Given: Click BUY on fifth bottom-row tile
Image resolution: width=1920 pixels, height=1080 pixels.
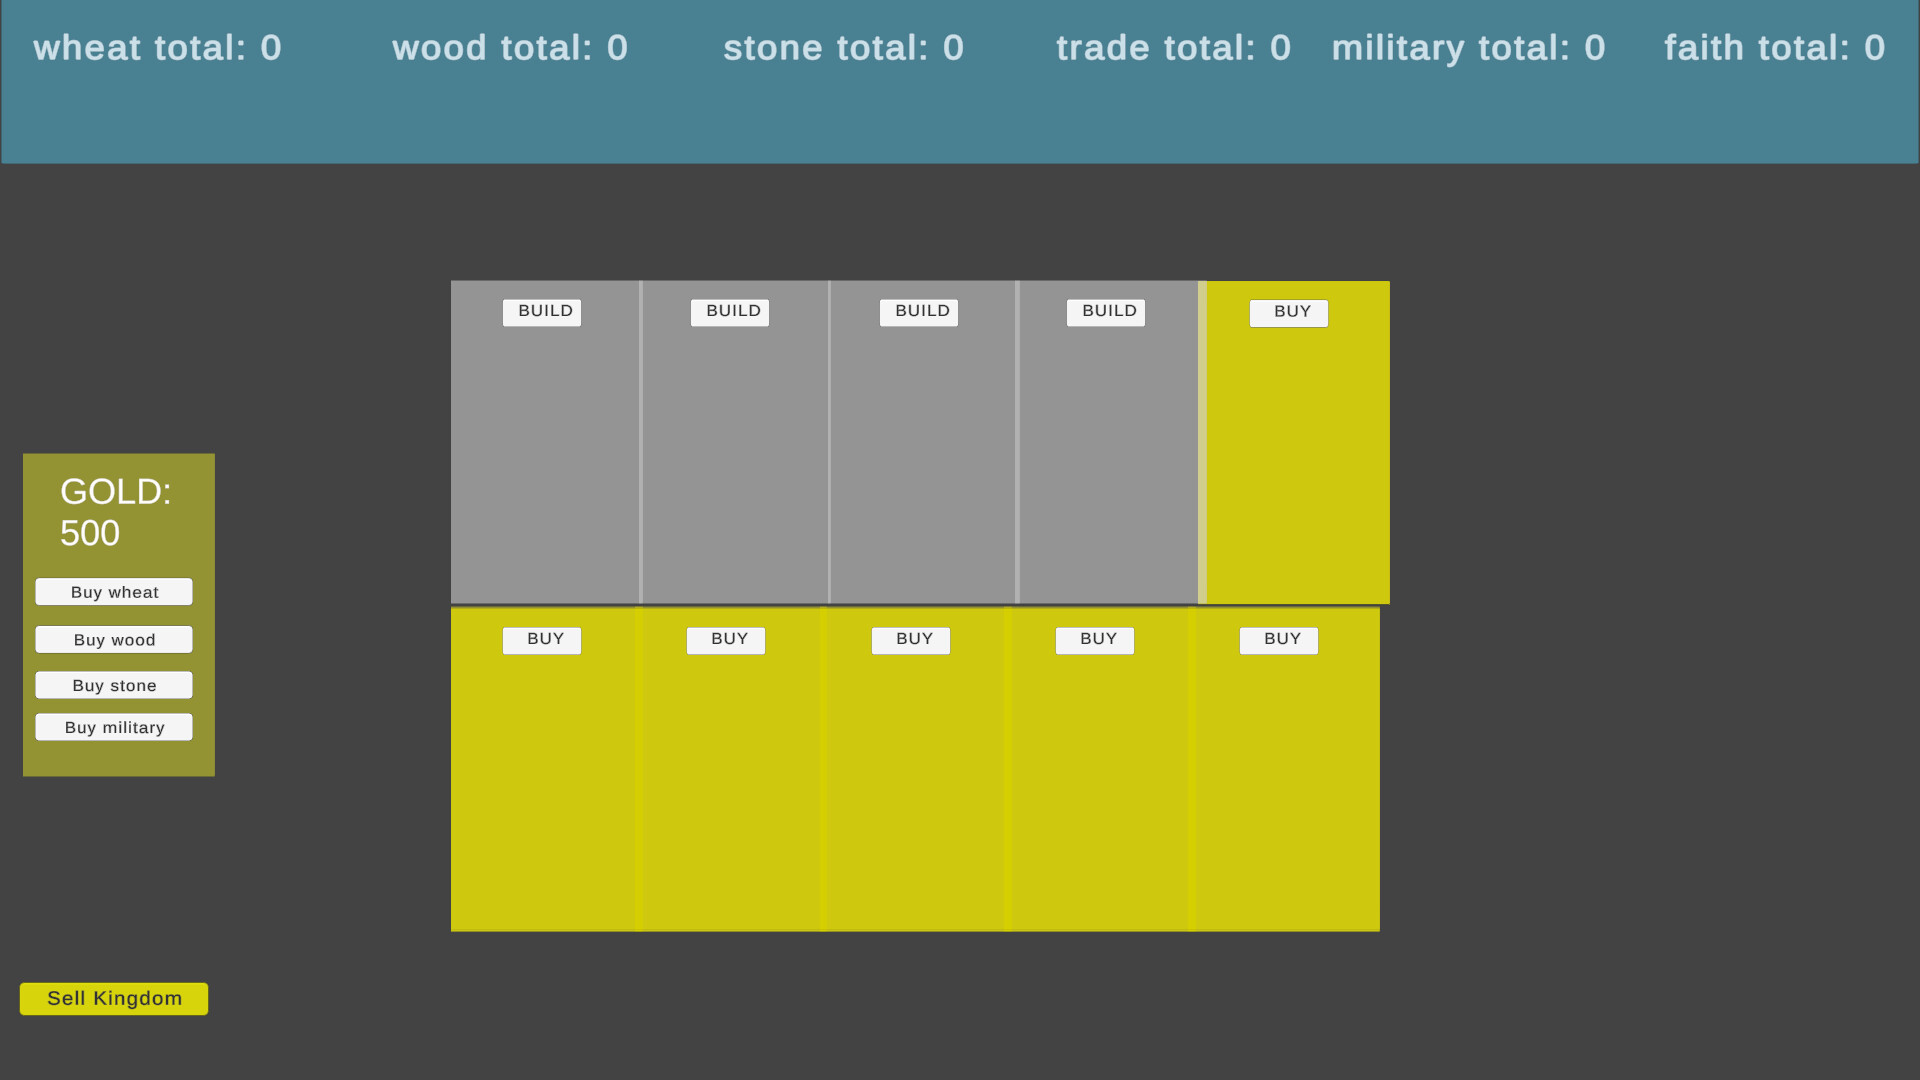Looking at the screenshot, I should (1279, 640).
